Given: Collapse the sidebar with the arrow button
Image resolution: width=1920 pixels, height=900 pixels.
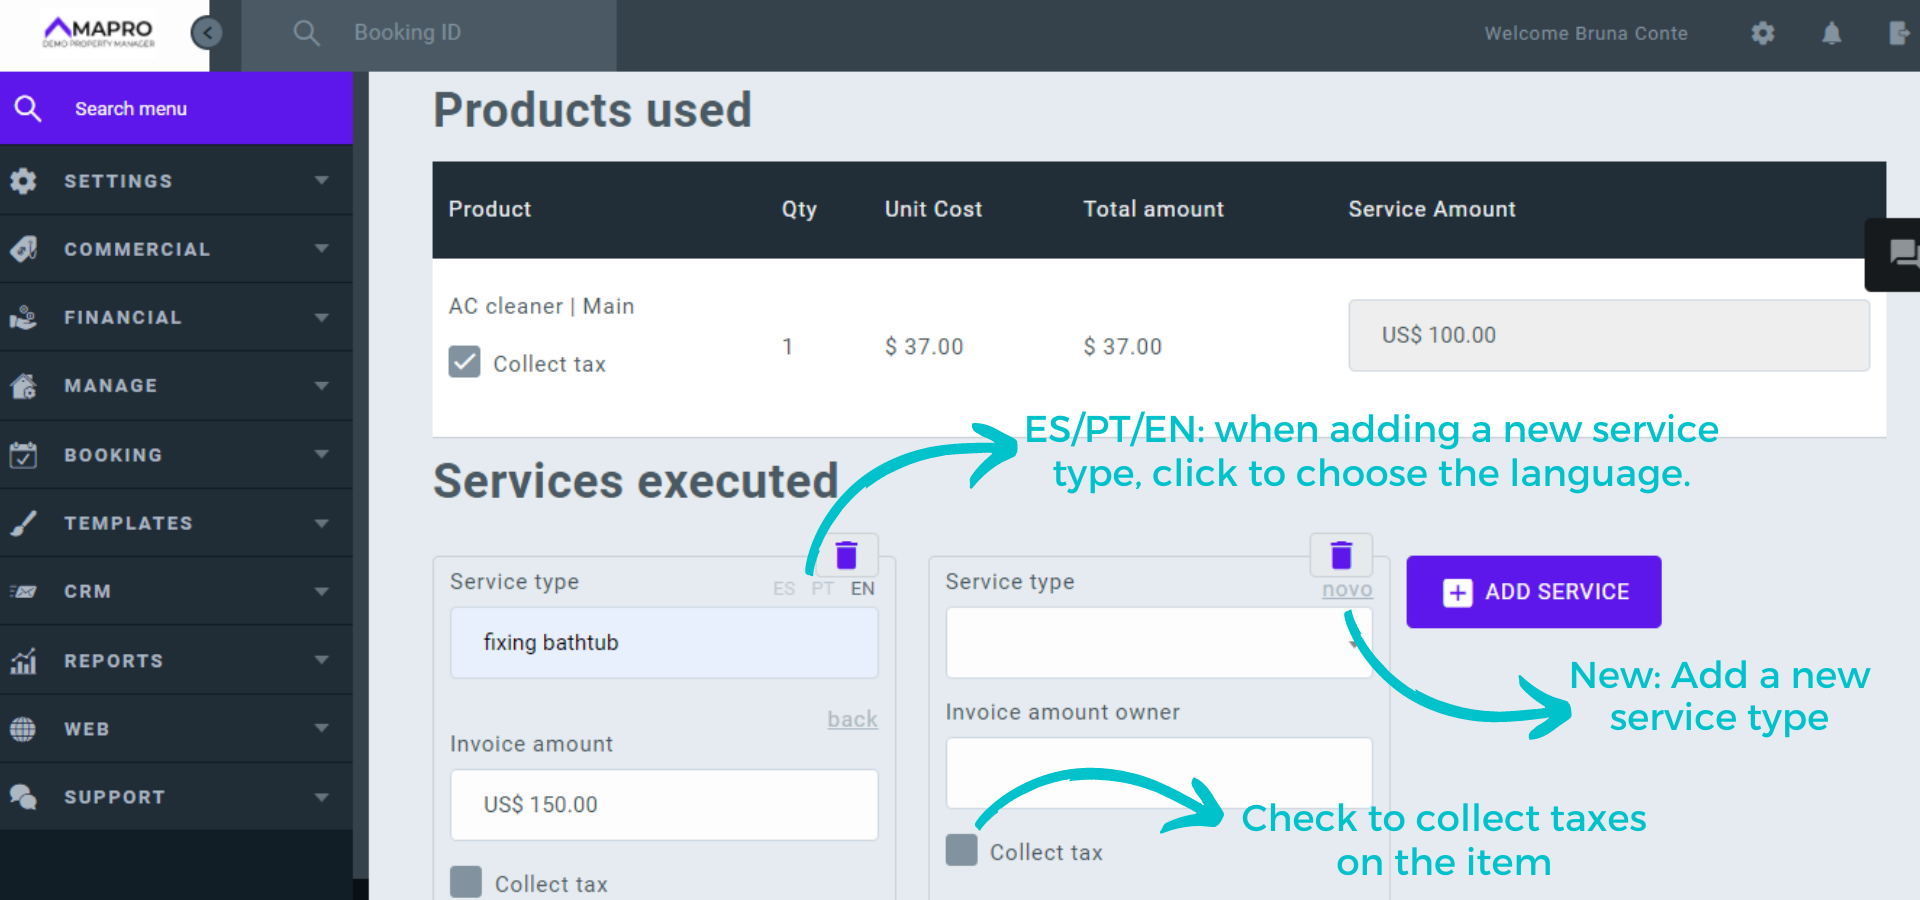Looking at the screenshot, I should point(207,33).
